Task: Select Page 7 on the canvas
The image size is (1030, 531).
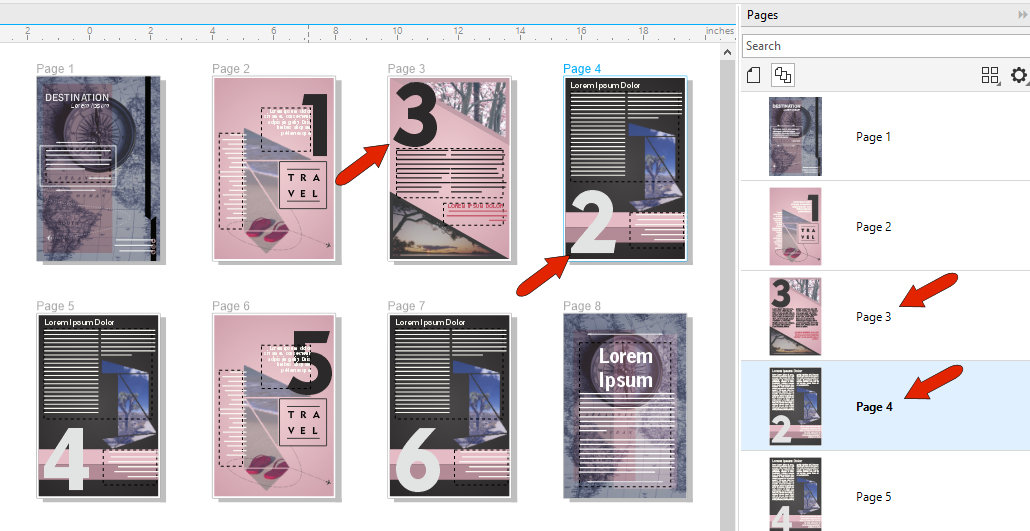Action: click(x=449, y=405)
